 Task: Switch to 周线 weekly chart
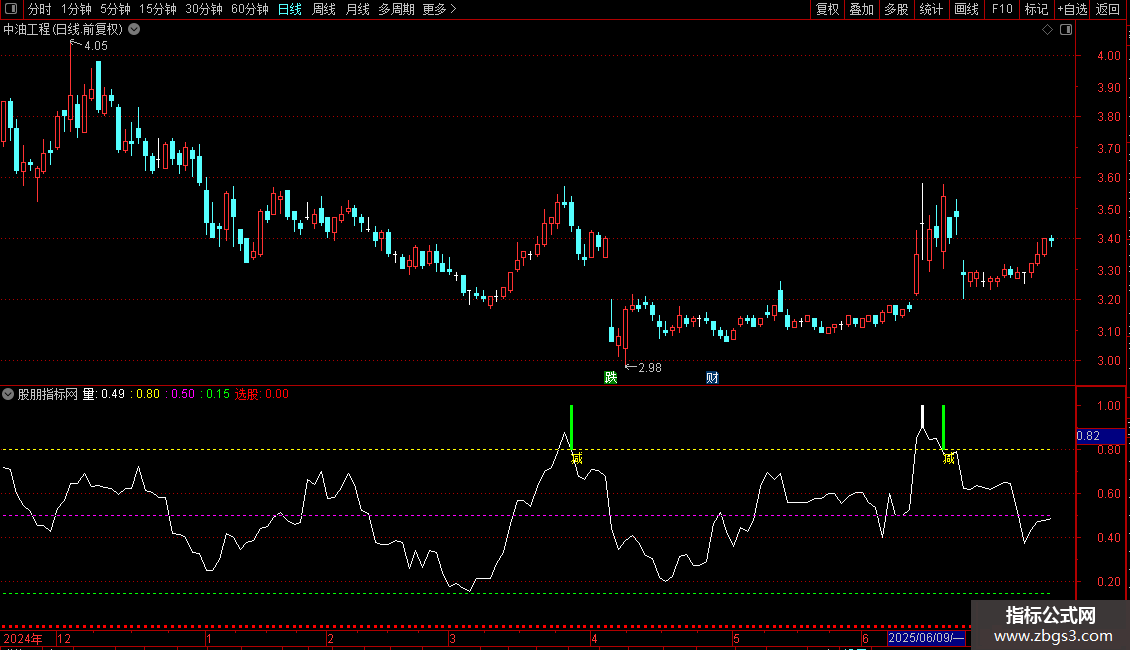[324, 9]
